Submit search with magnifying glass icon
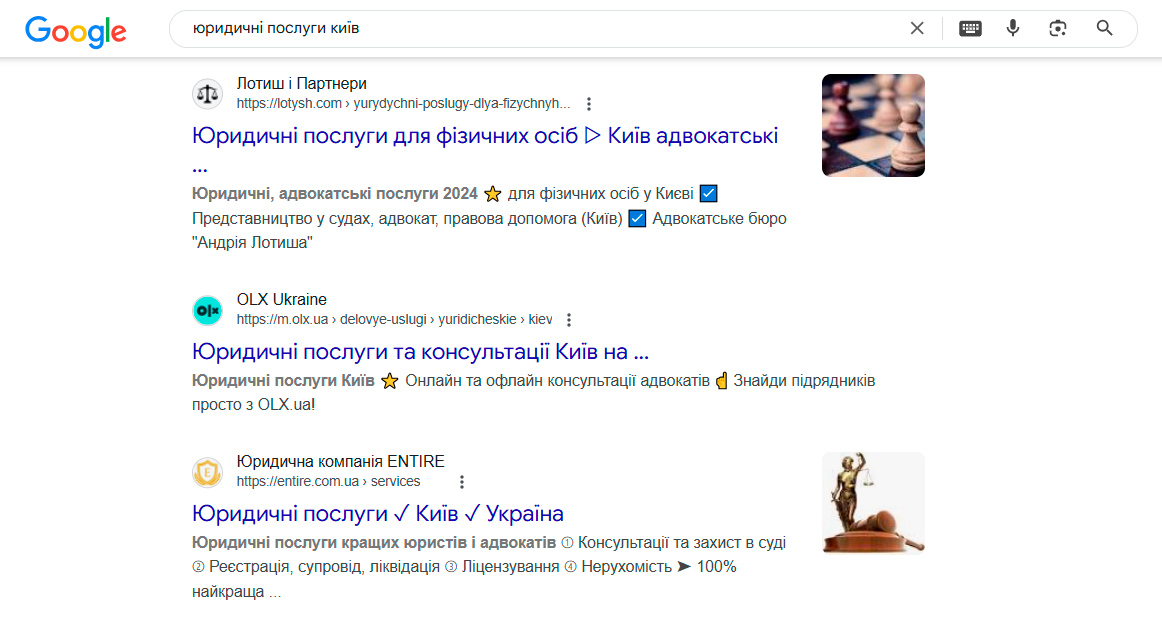 (1104, 28)
